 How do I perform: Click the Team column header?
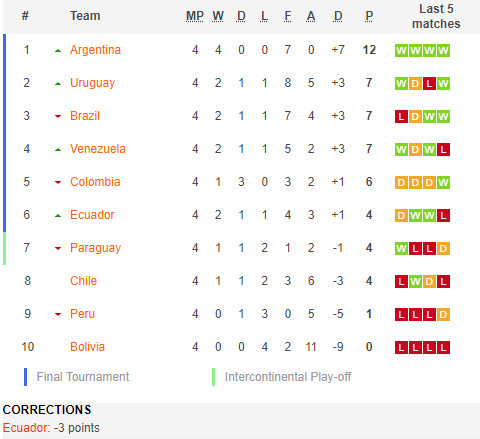[x=85, y=16]
